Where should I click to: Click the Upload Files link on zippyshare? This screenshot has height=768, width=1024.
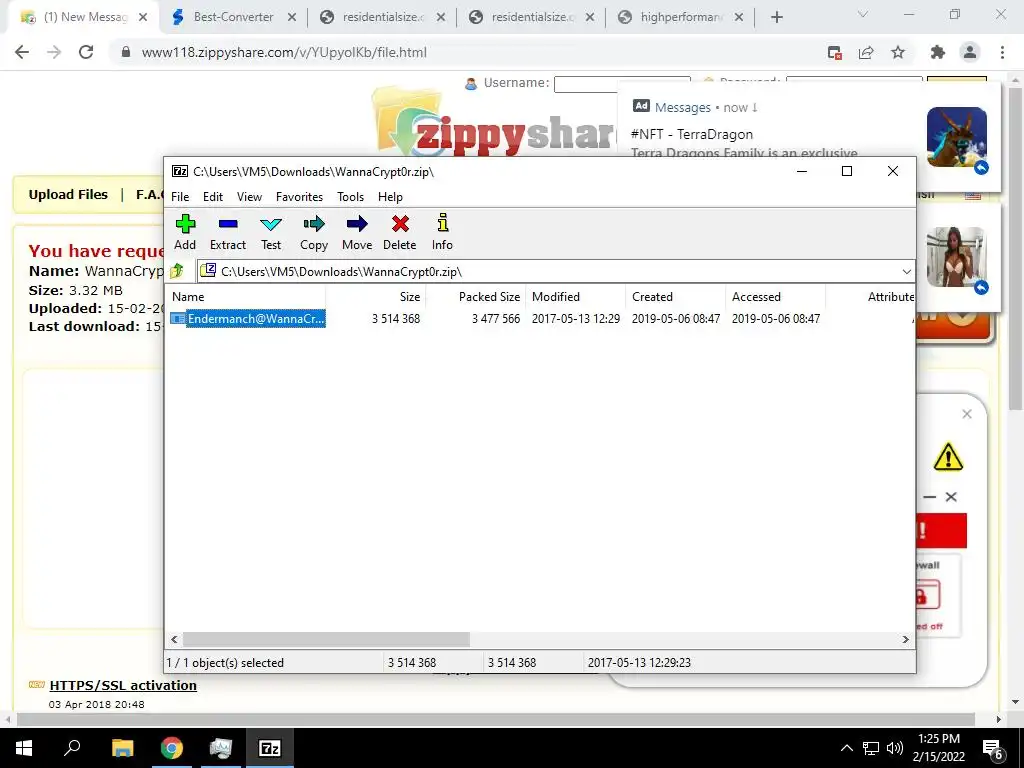pos(68,195)
